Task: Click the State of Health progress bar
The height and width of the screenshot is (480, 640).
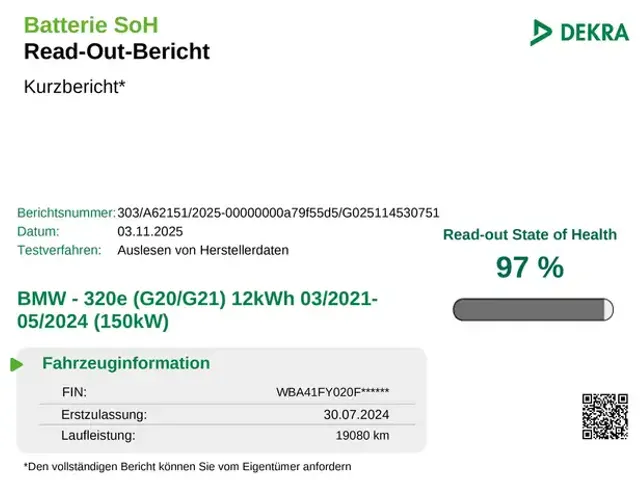Action: pos(533,310)
